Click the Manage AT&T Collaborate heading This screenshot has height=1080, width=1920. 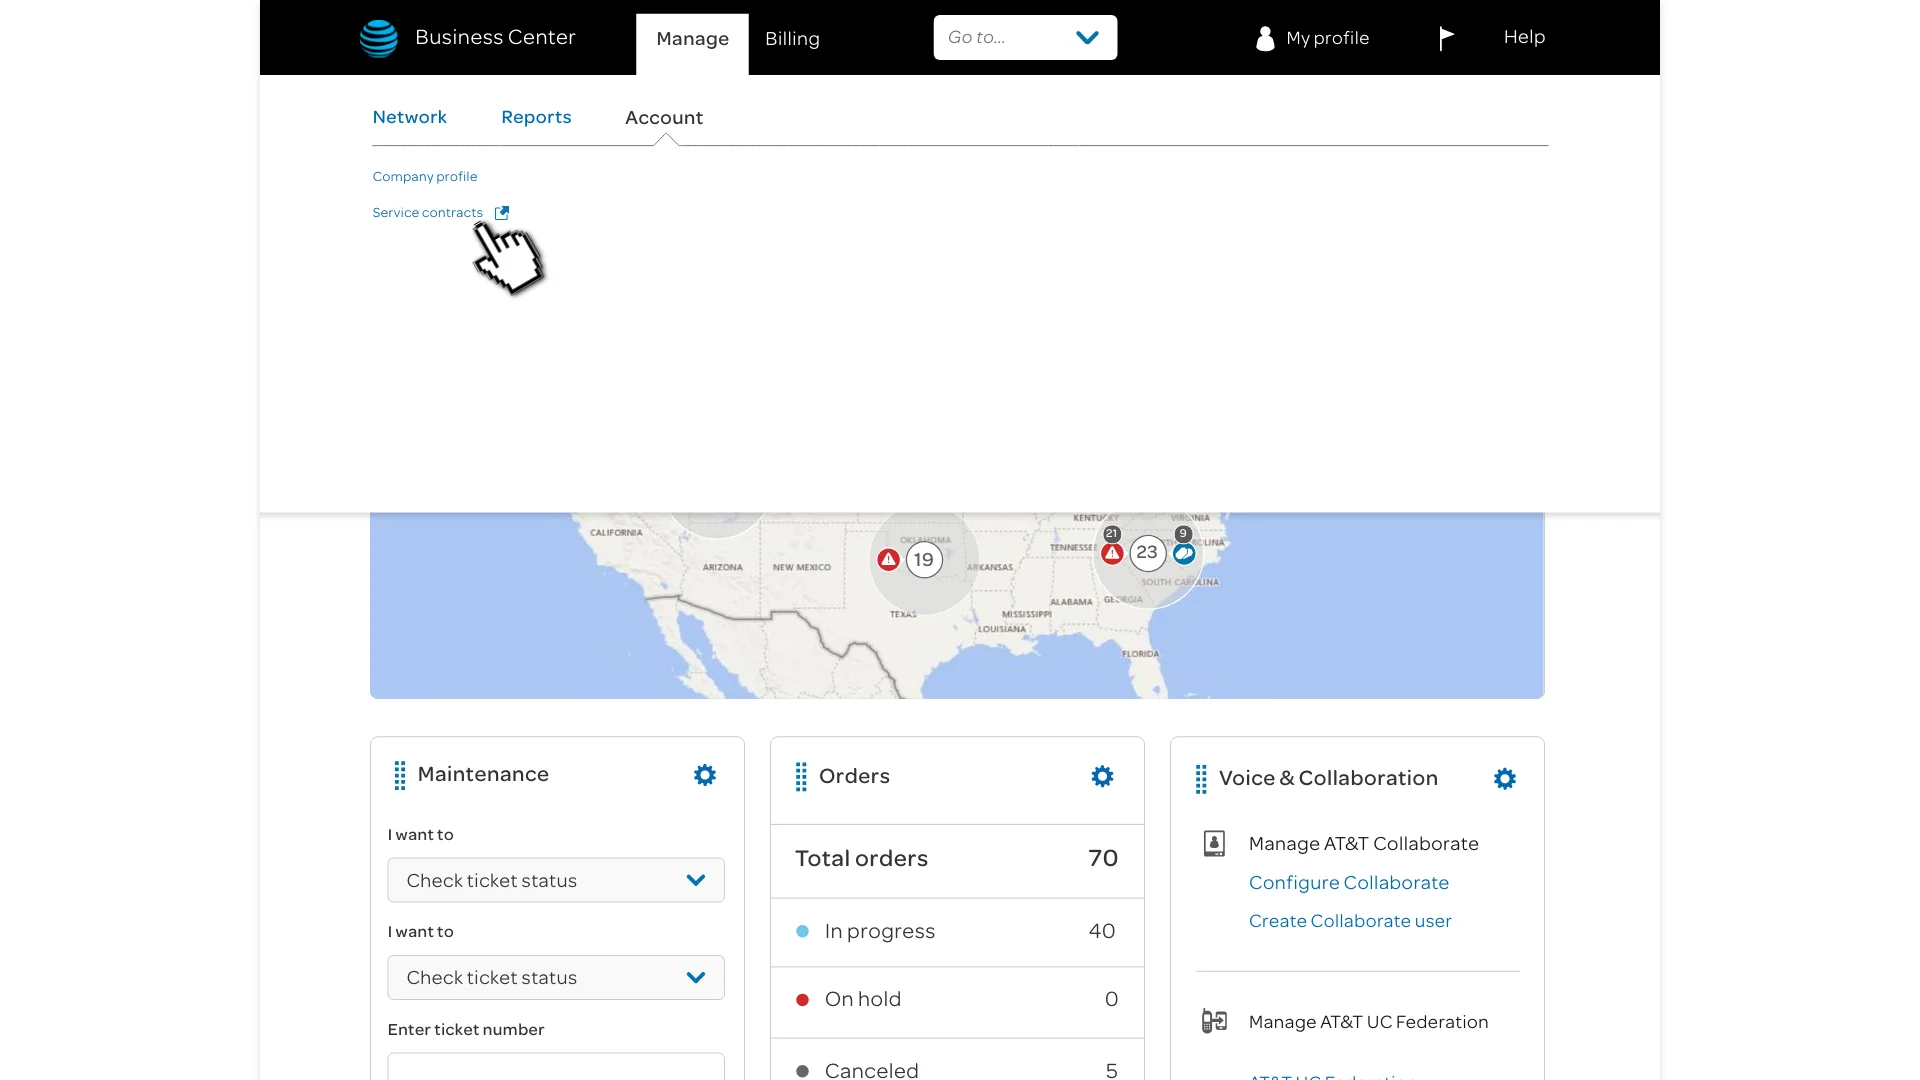coord(1363,843)
